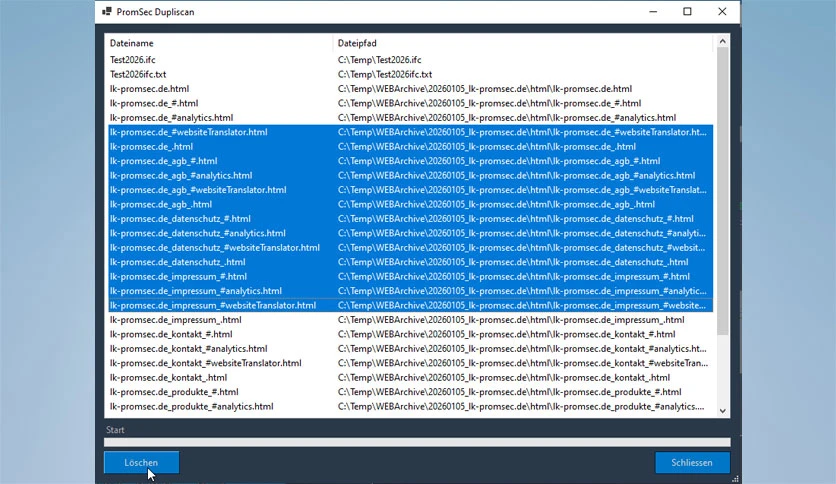Click the Start status label
Viewport: 836px width, 484px height.
point(115,430)
